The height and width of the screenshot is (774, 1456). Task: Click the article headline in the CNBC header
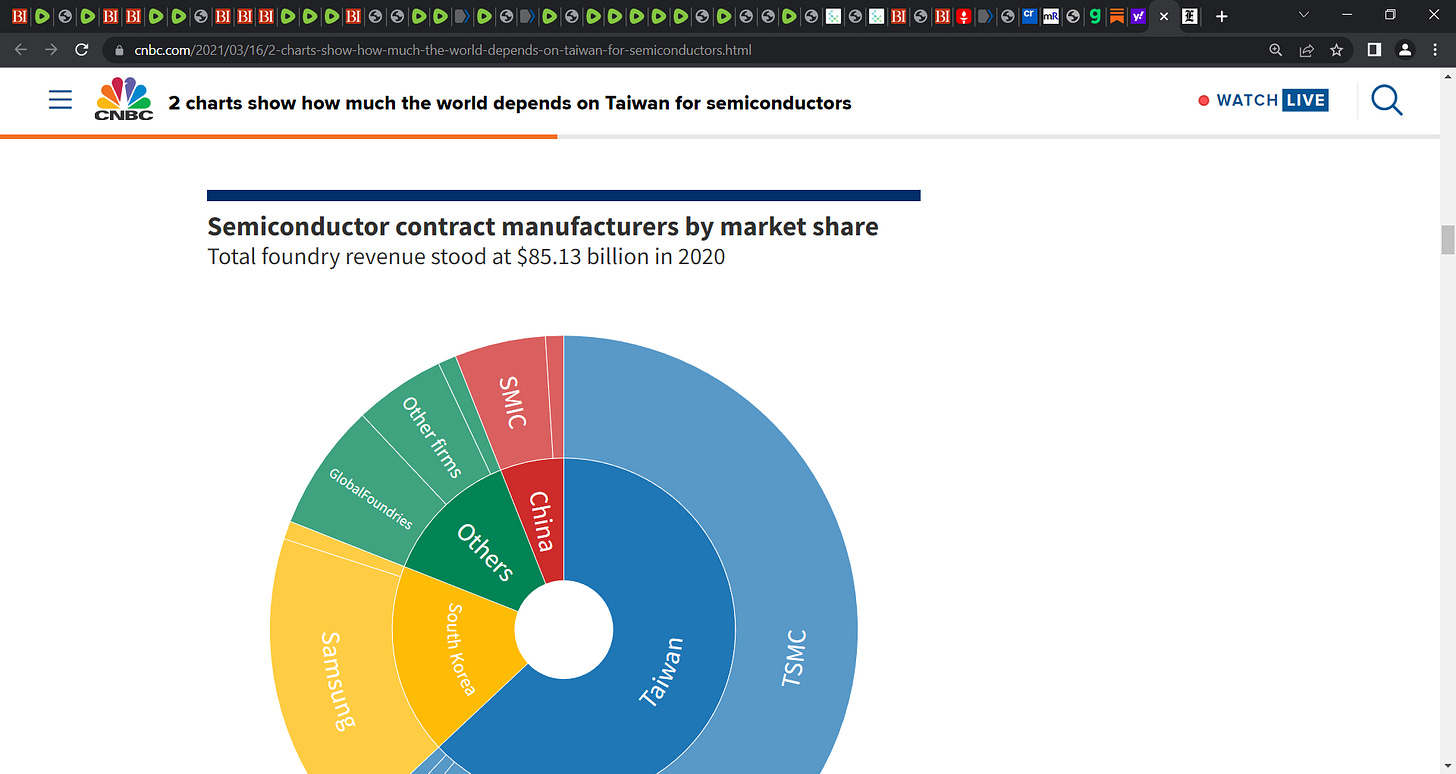point(510,103)
